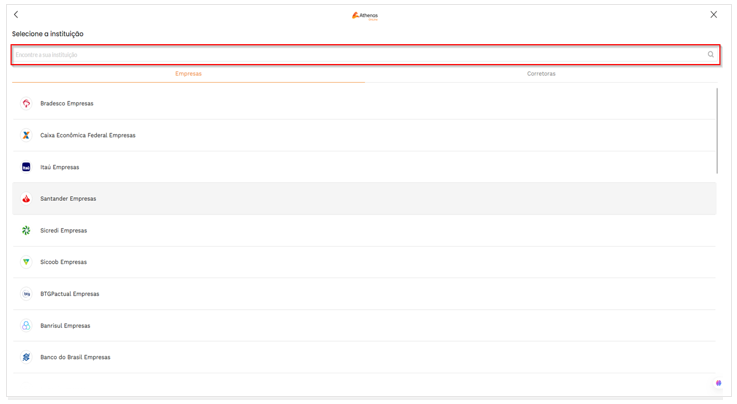Focus the institution search field
Image resolution: width=737 pixels, height=404 pixels.
[366, 55]
